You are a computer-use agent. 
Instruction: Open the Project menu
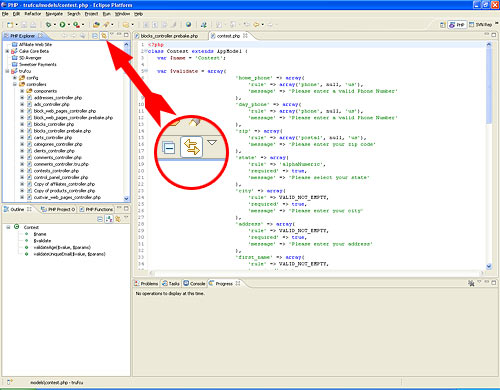[91, 14]
